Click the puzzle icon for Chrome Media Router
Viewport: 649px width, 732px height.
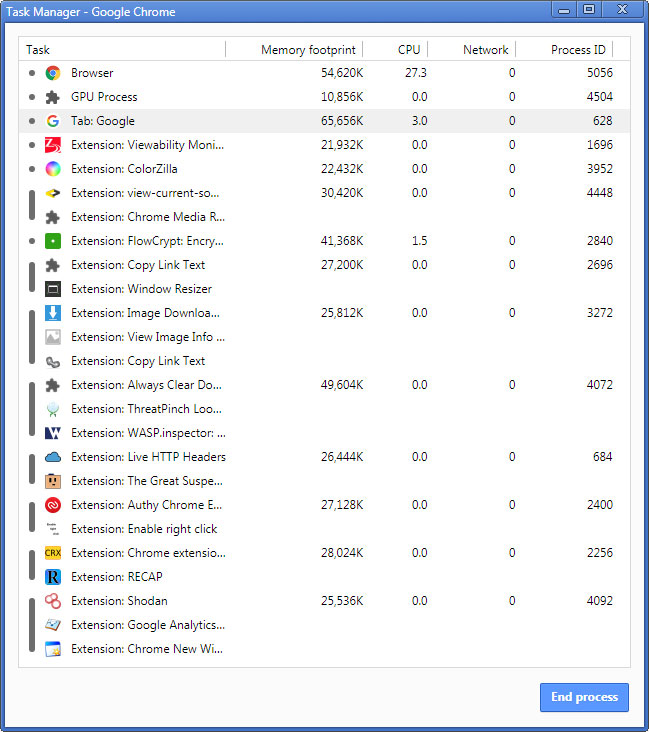tap(53, 217)
